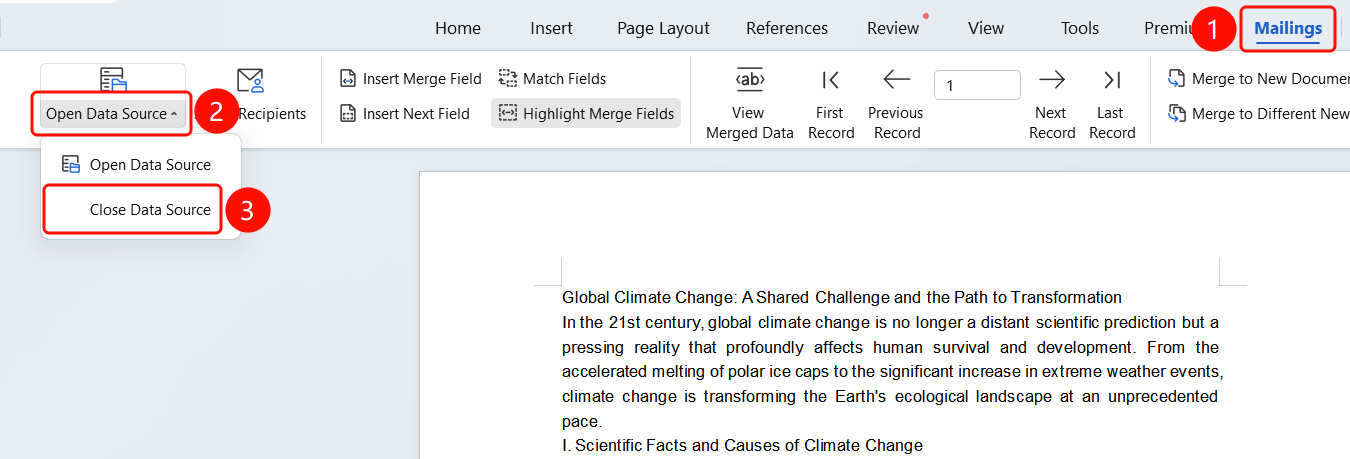
Task: Toggle Highlight Merge Fields
Action: tap(586, 114)
